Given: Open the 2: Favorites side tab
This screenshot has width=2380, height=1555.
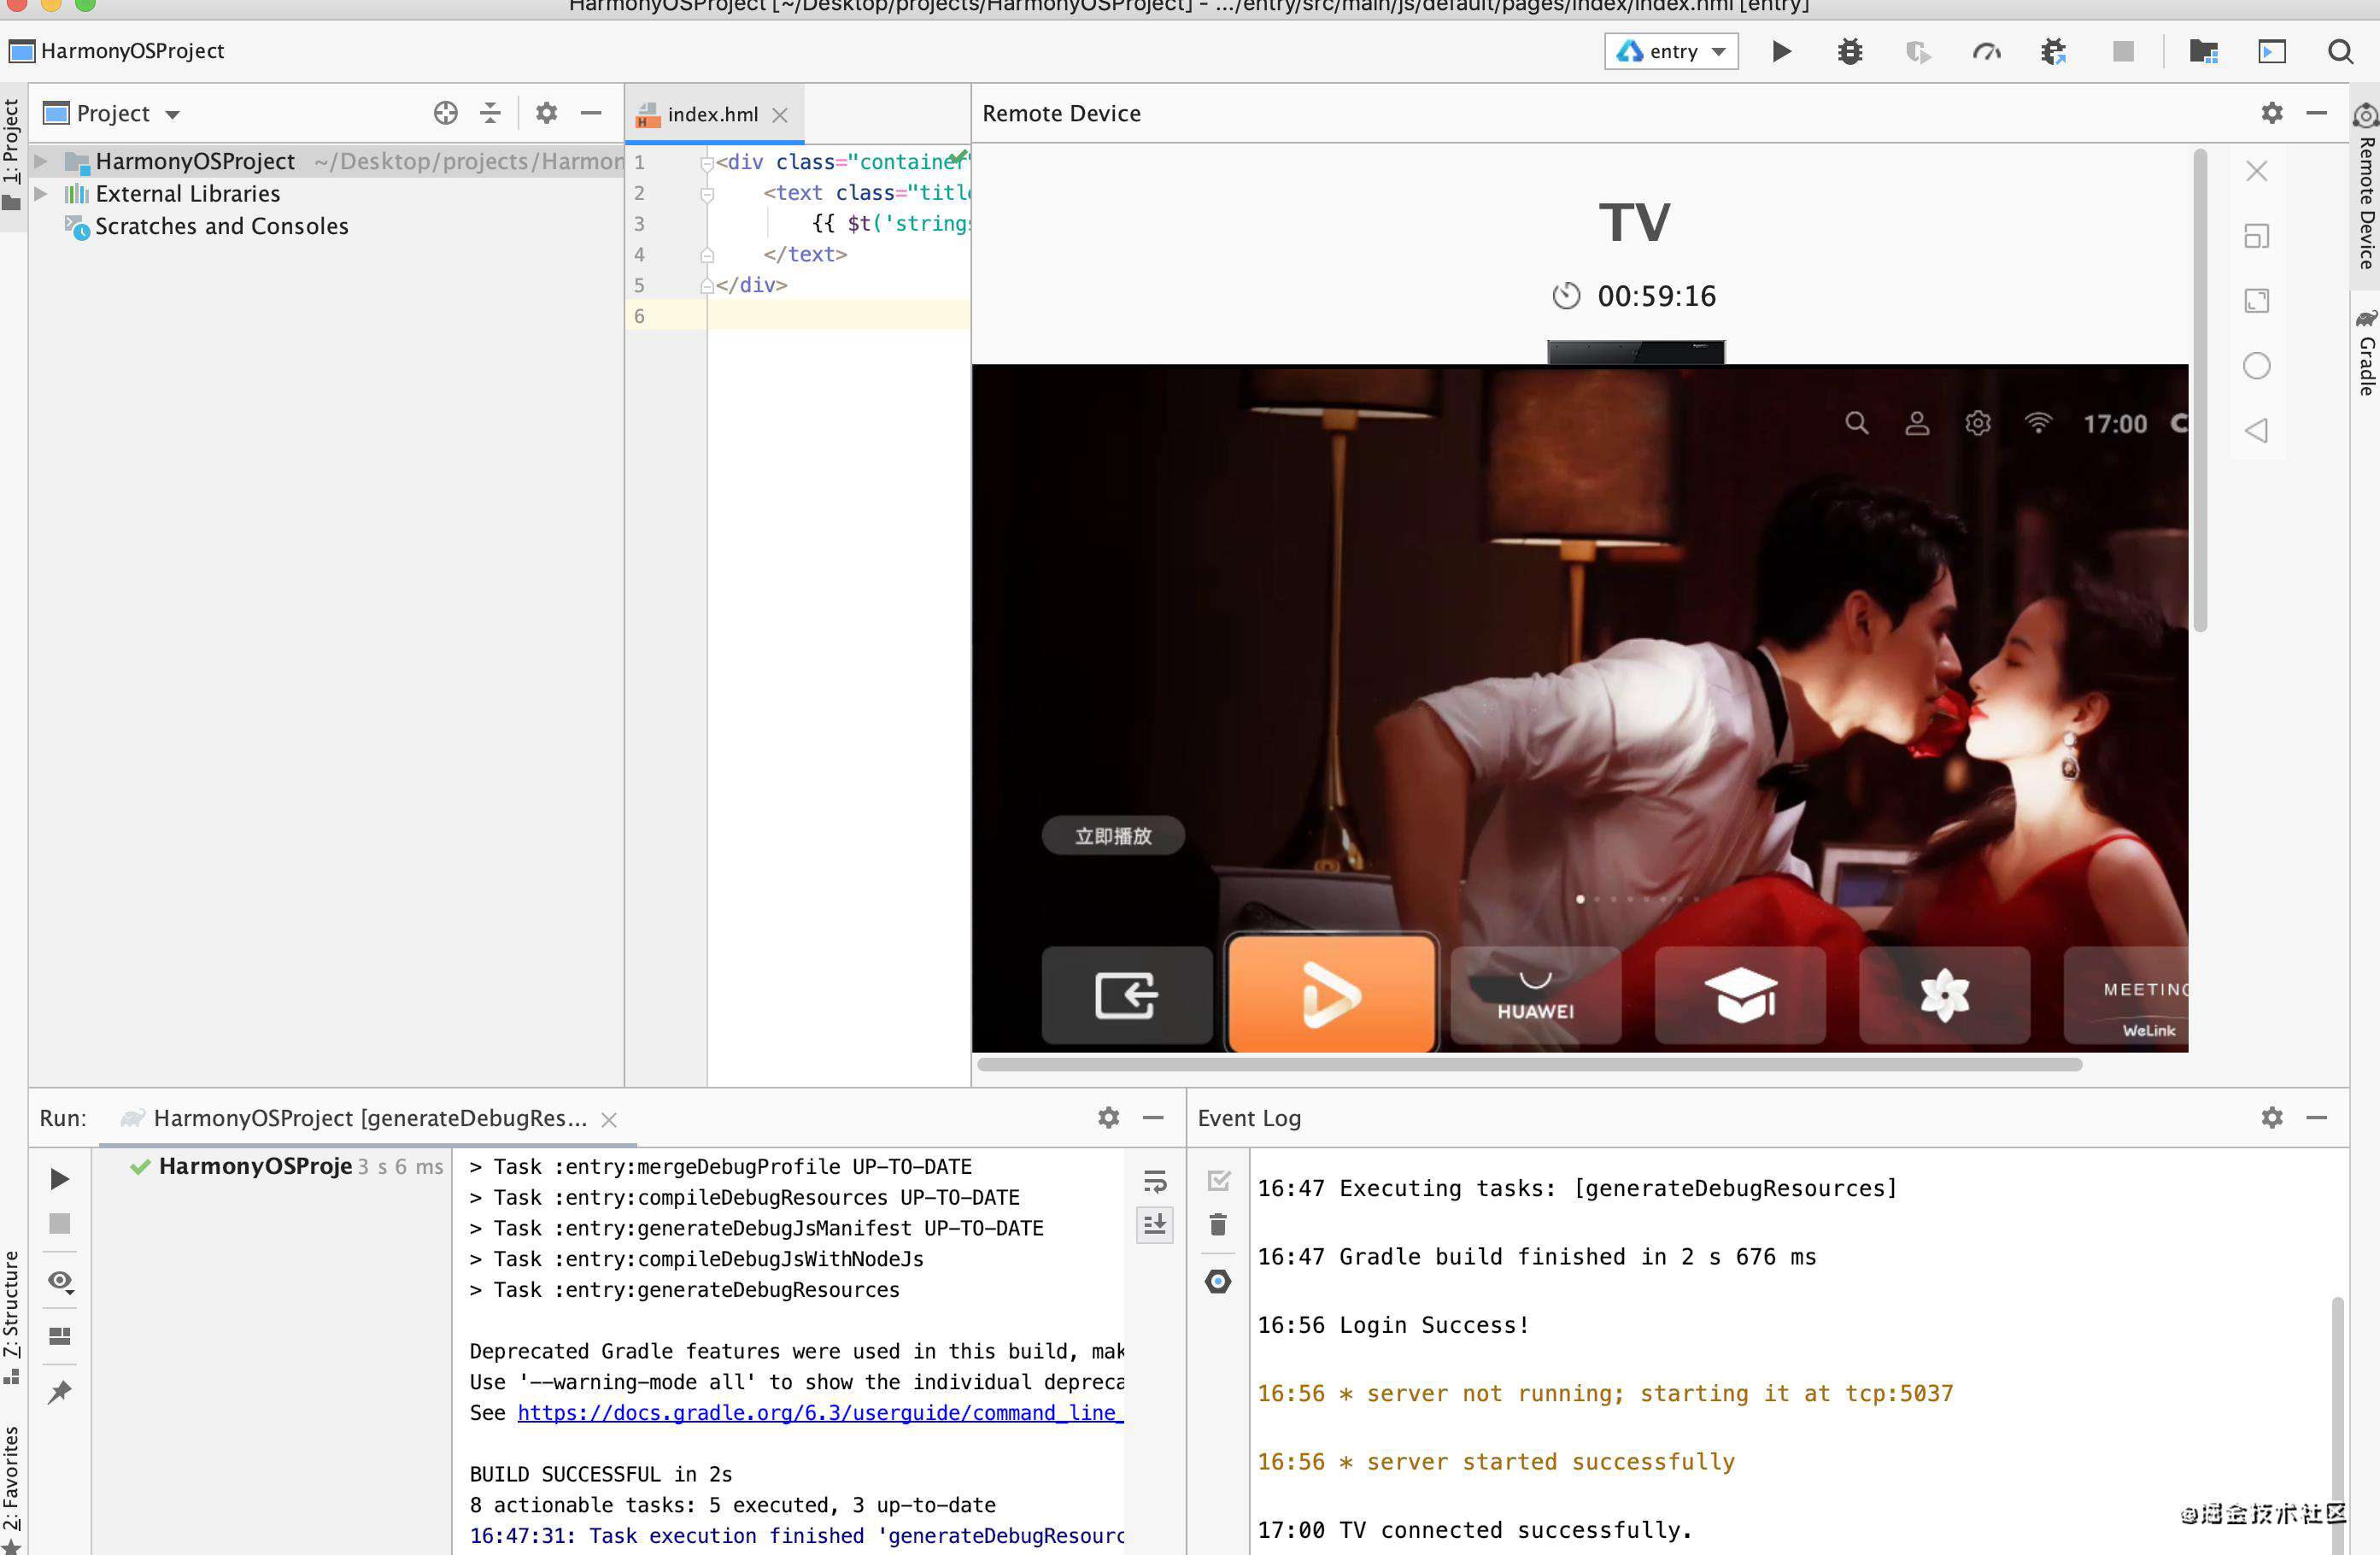Looking at the screenshot, I should click(12, 1488).
